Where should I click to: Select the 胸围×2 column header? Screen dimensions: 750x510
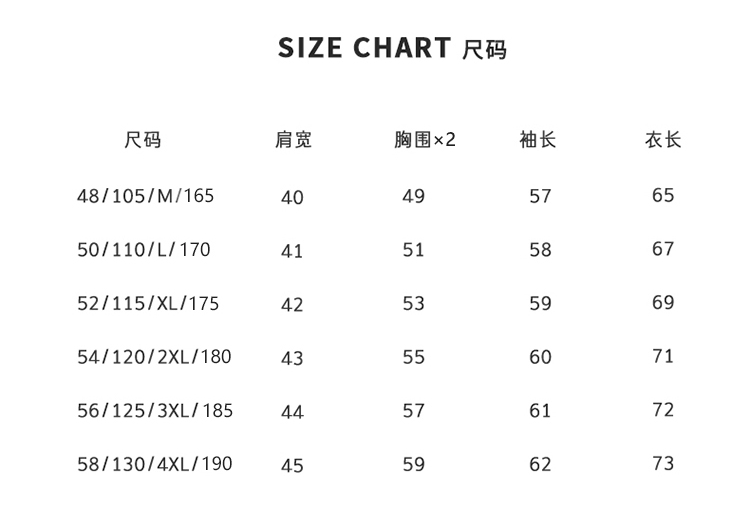(424, 140)
